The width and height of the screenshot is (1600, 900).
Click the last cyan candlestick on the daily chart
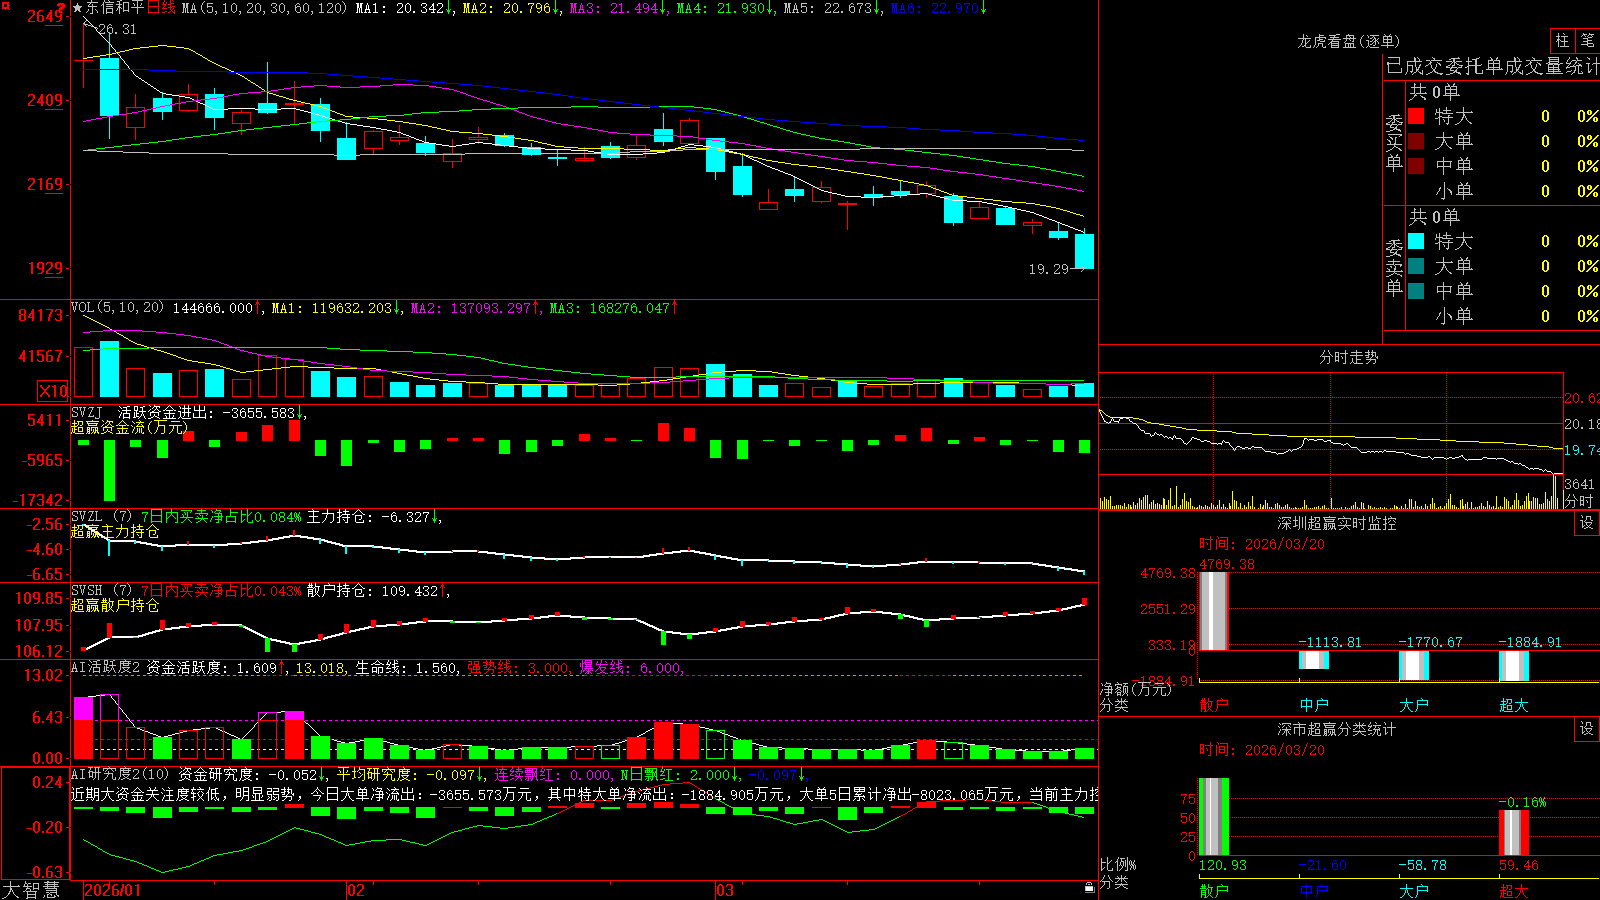1084,251
